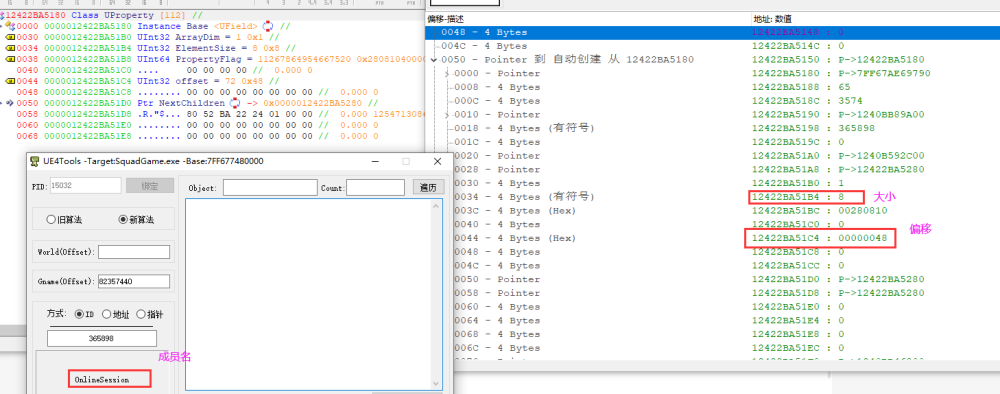Collapse the 0050 Pointer tree node

(x=434, y=60)
